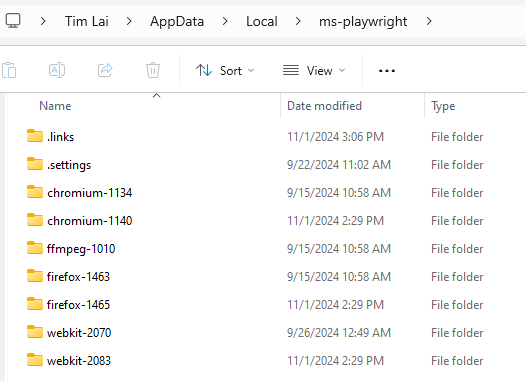The image size is (526, 381).
Task: Click date modified of firefox-1465 row
Action: coord(335,305)
